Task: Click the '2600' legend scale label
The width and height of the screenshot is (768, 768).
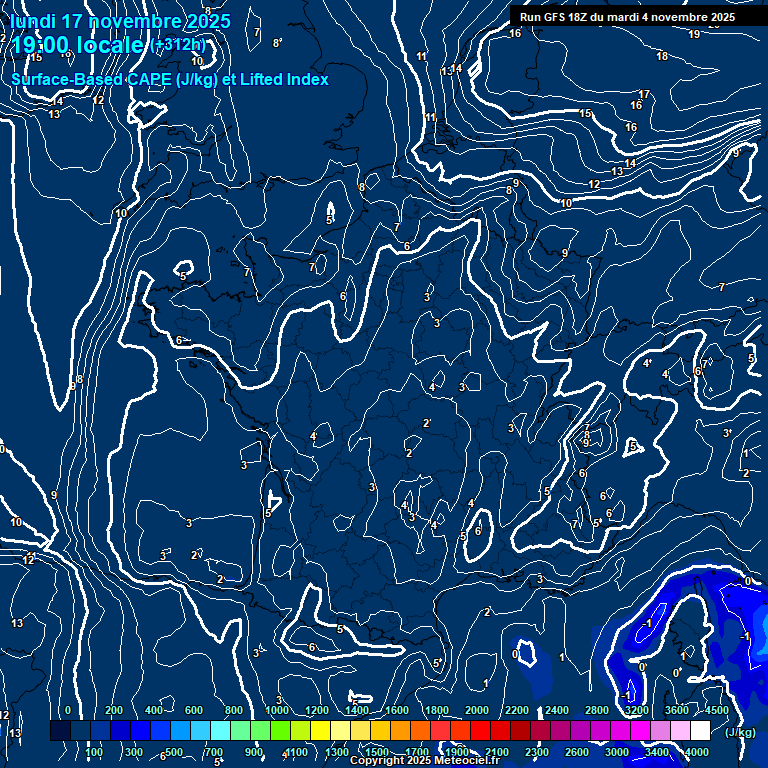Action: tap(577, 752)
